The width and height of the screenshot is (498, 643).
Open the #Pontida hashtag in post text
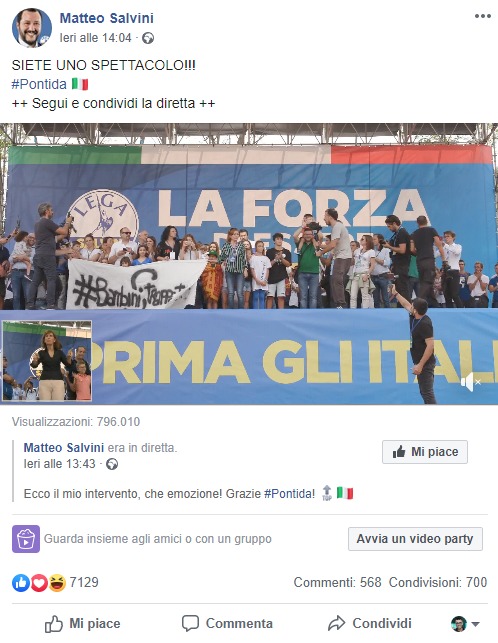[x=39, y=84]
